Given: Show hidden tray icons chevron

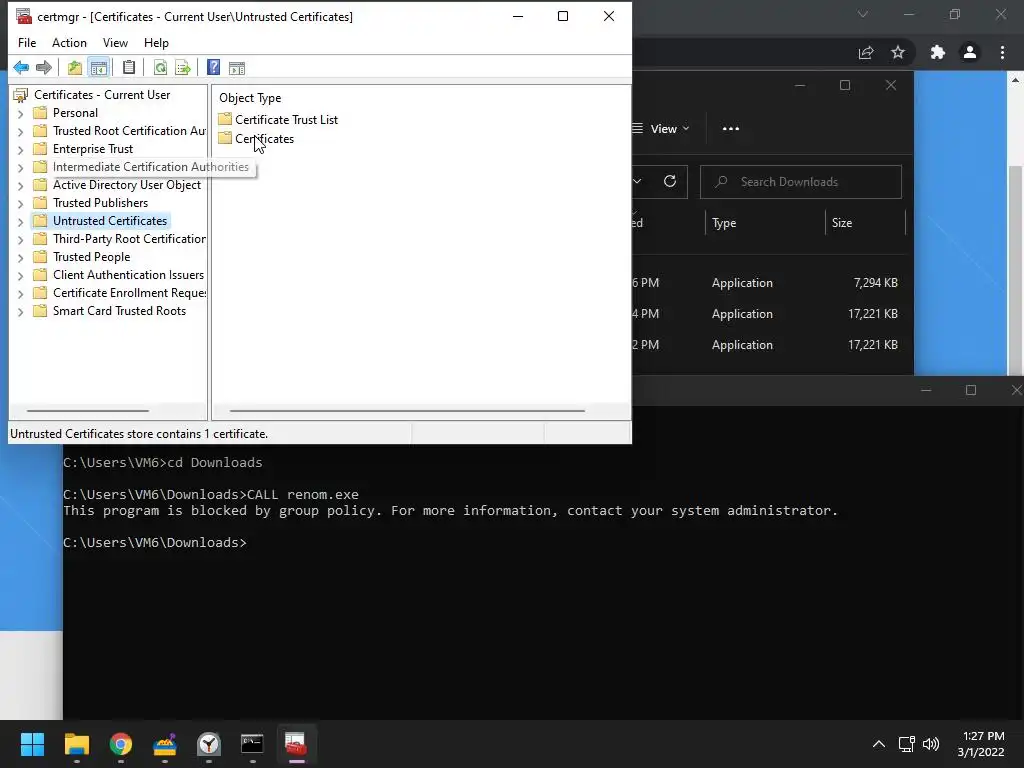Looking at the screenshot, I should coord(879,744).
